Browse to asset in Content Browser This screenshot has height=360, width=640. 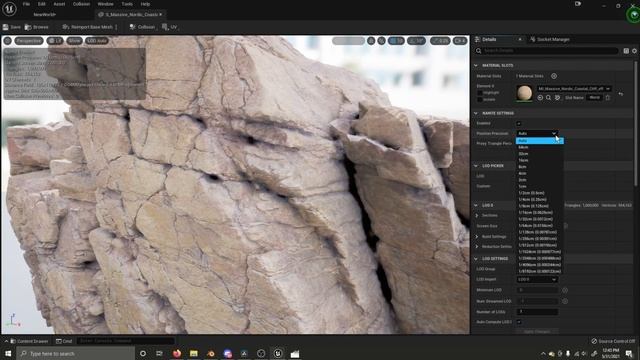tap(37, 27)
